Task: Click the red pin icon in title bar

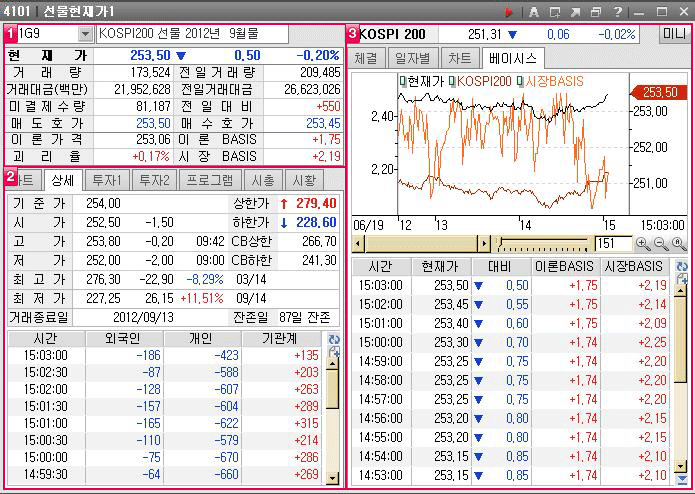Action: (508, 12)
